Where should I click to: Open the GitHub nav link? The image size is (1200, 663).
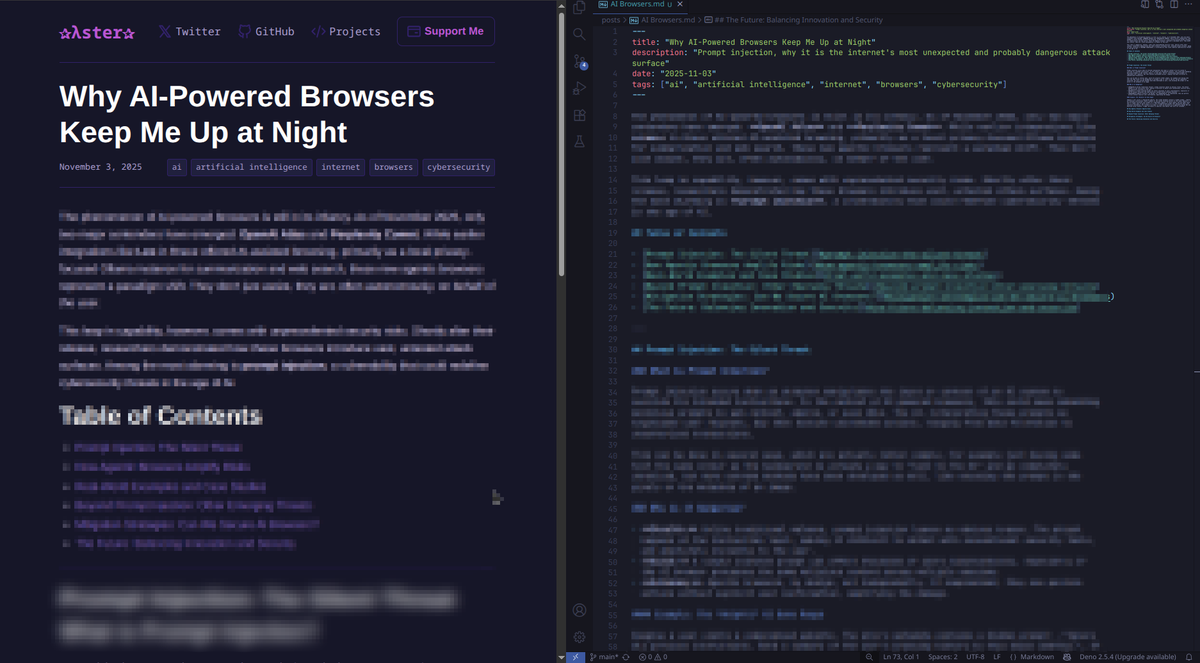(x=266, y=31)
